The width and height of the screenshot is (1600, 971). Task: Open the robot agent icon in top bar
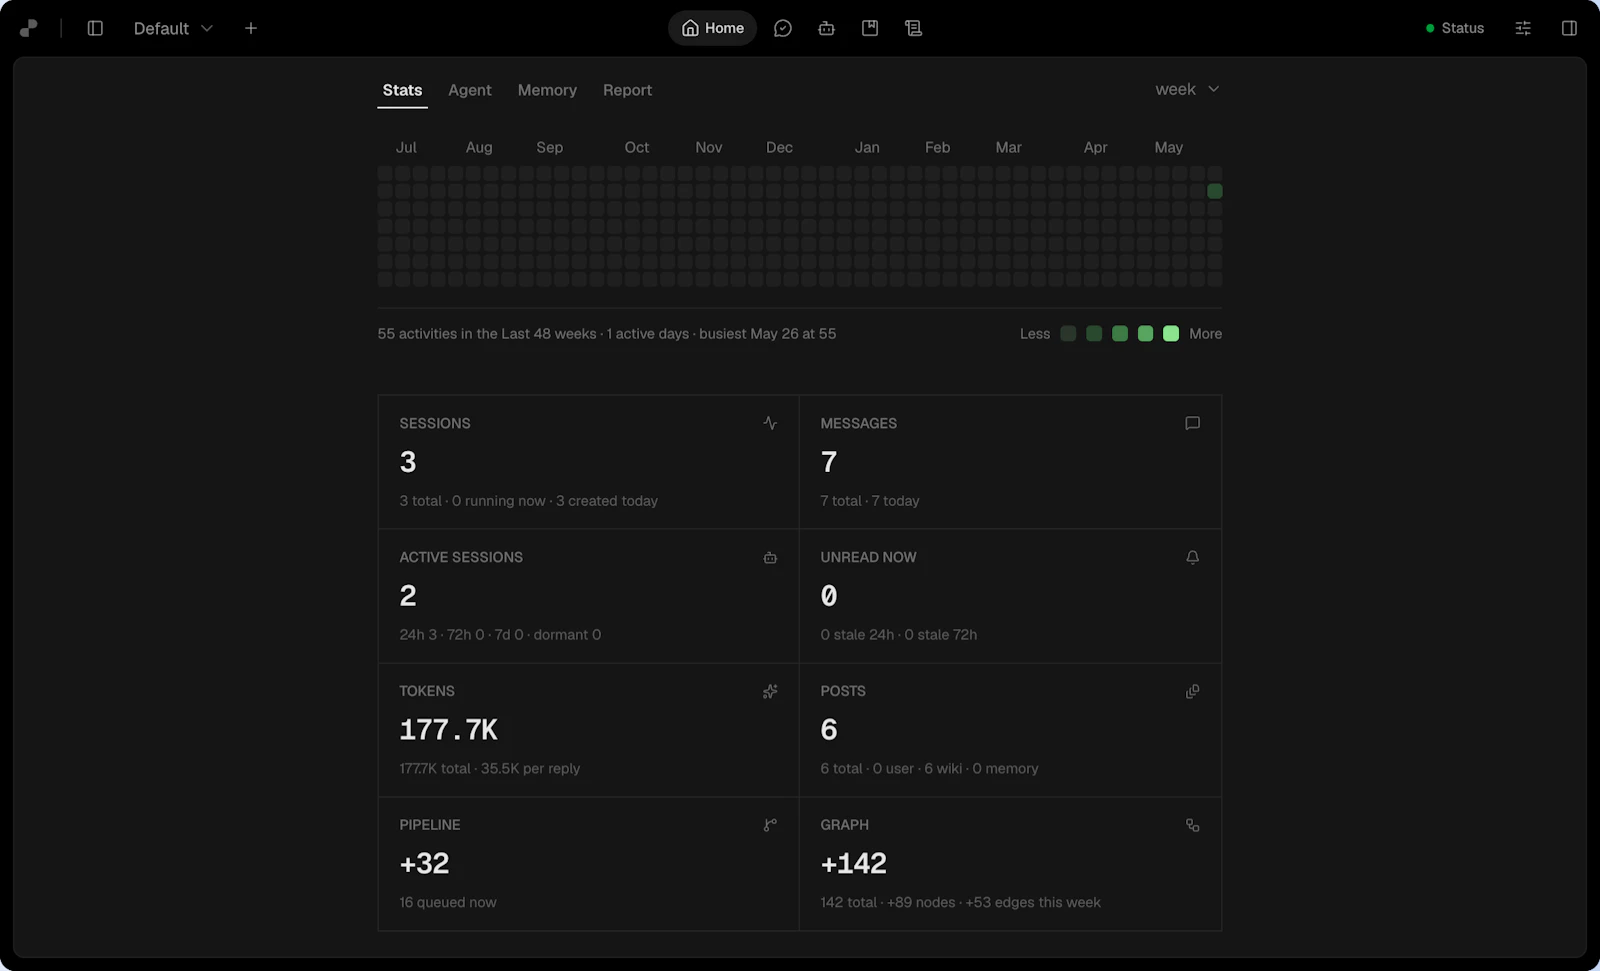(x=826, y=28)
